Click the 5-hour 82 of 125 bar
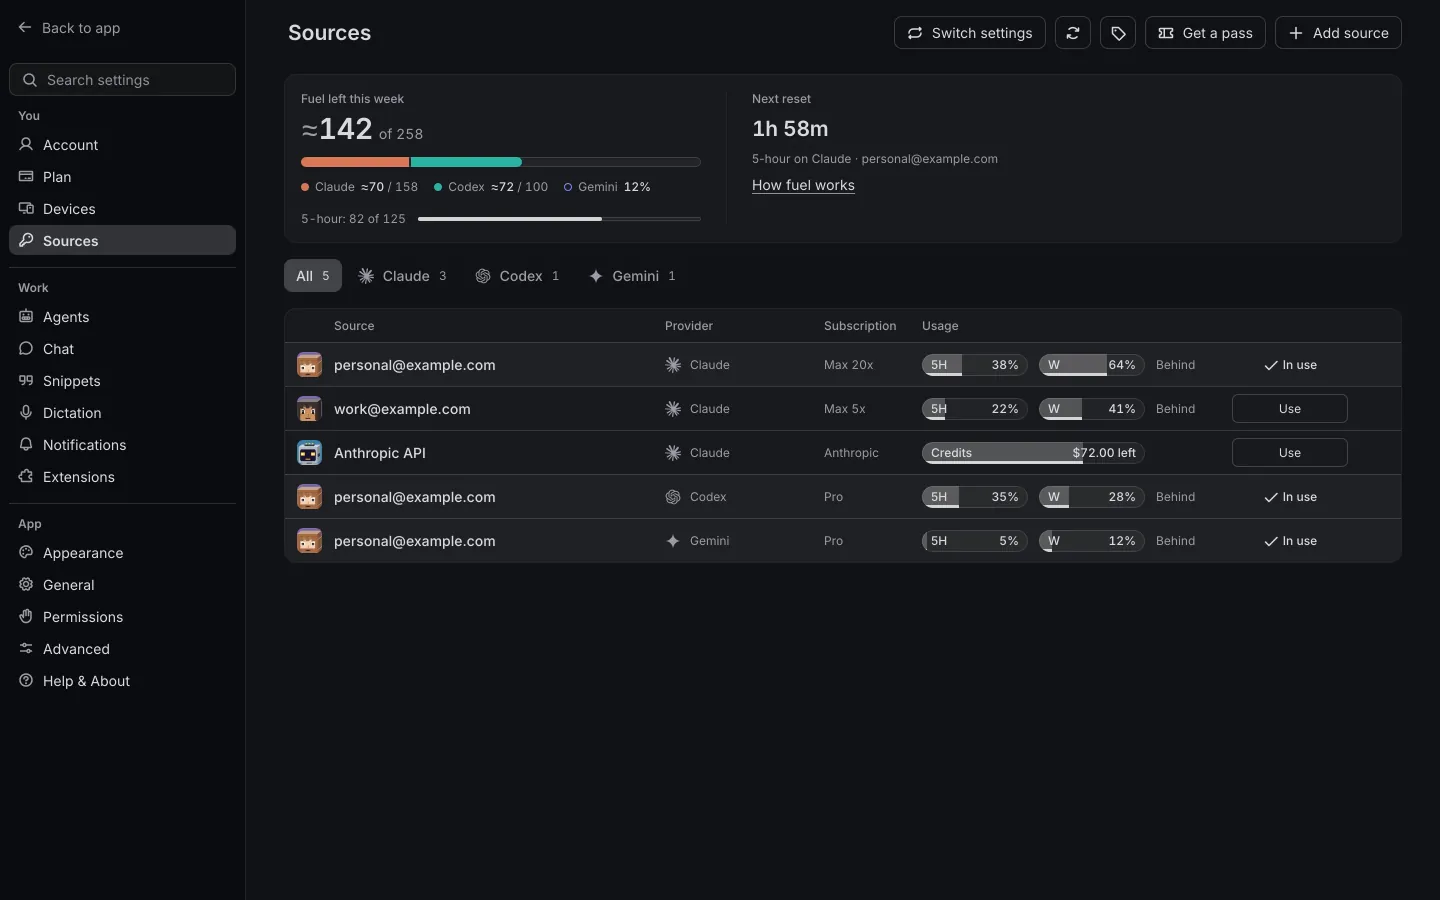 coord(559,219)
